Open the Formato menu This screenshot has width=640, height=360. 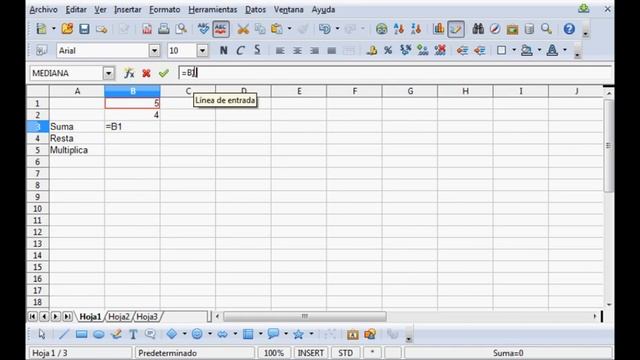(164, 9)
